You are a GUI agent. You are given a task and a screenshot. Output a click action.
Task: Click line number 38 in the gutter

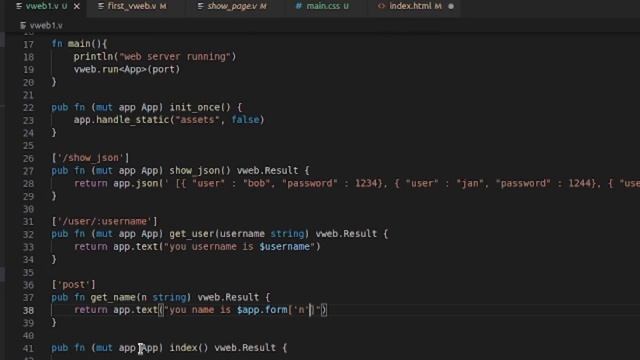[28, 310]
